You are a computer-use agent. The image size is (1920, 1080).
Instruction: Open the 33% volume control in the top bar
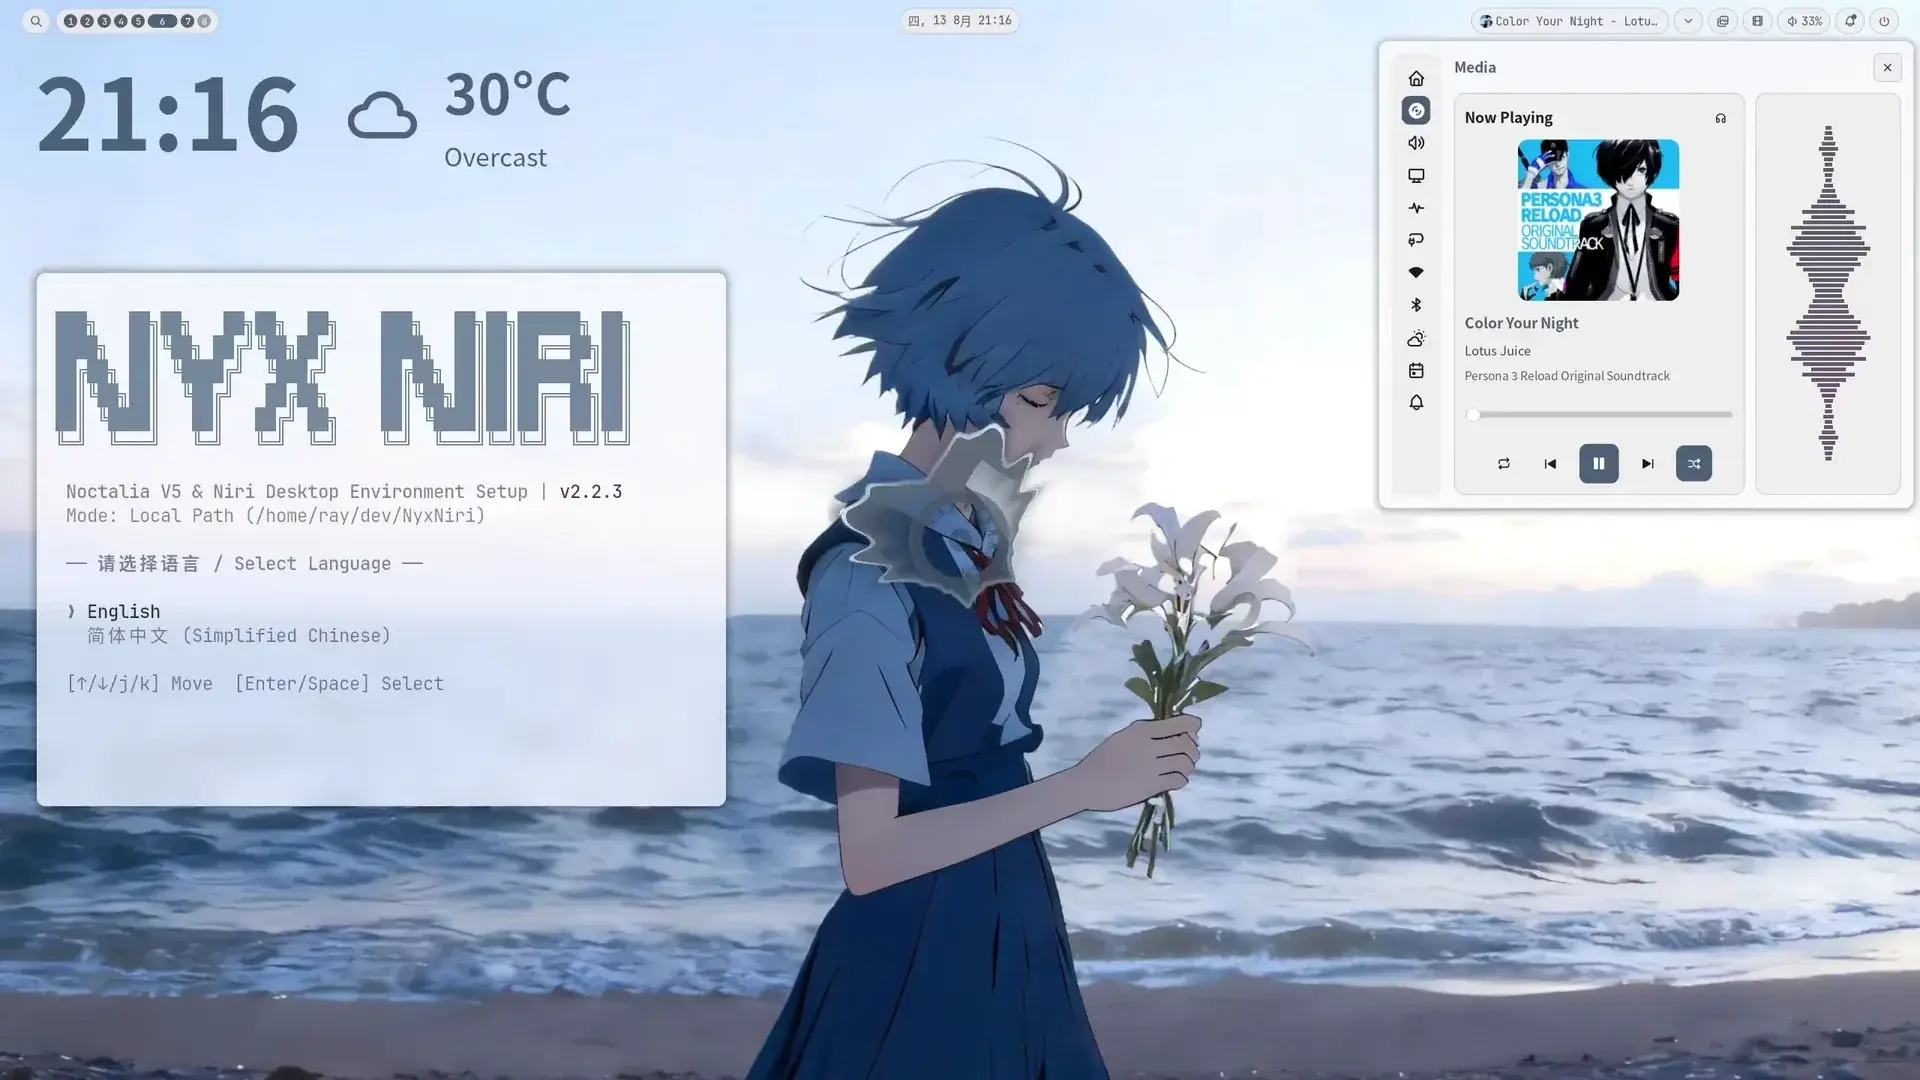(1804, 21)
